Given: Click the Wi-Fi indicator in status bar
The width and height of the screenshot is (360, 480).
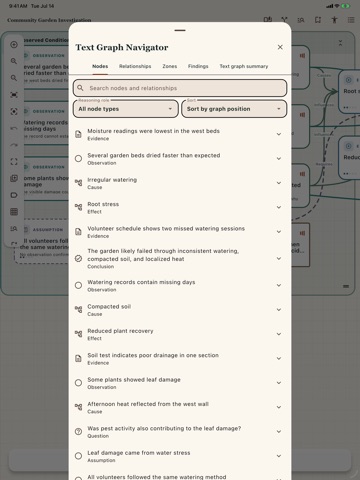Looking at the screenshot, I should [337, 6].
